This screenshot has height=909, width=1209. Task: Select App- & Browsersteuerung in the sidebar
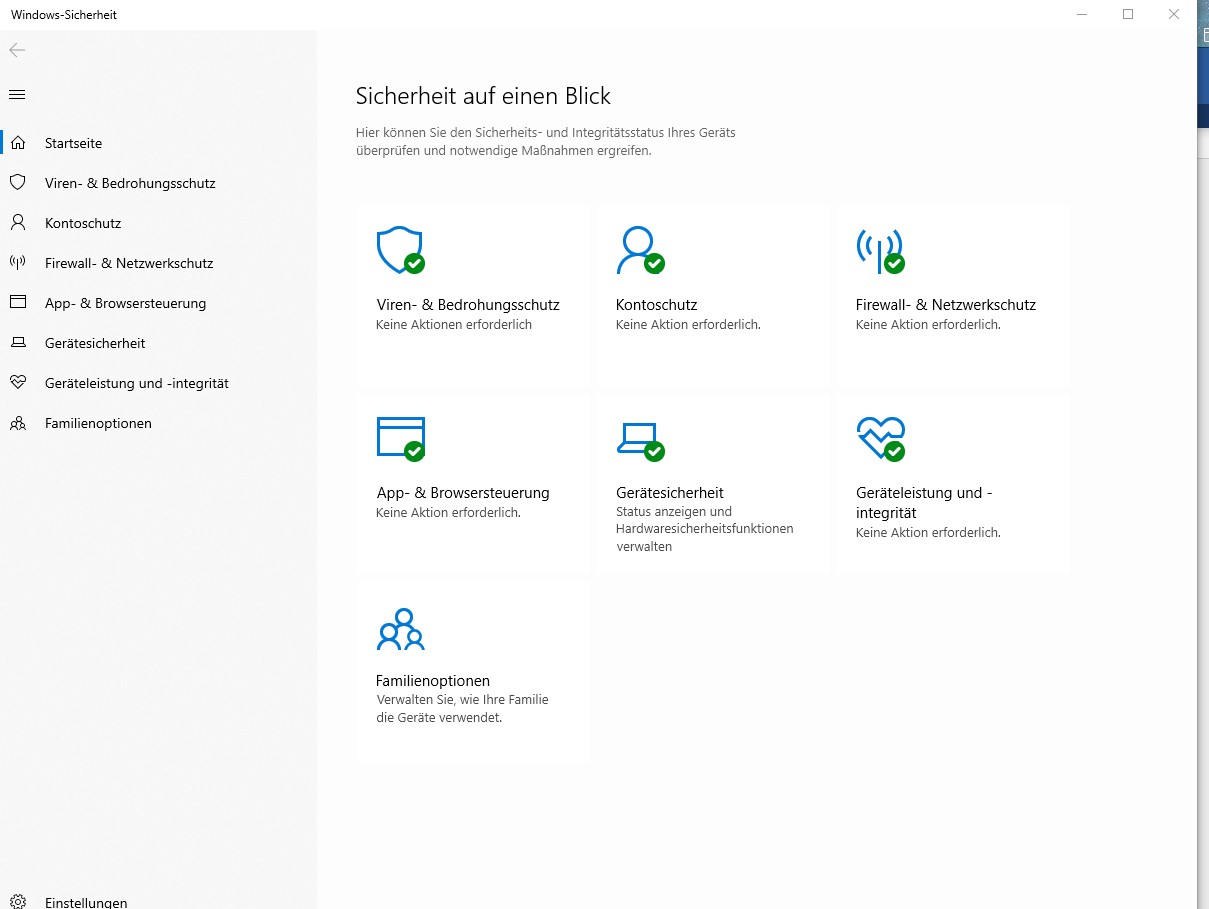(125, 303)
